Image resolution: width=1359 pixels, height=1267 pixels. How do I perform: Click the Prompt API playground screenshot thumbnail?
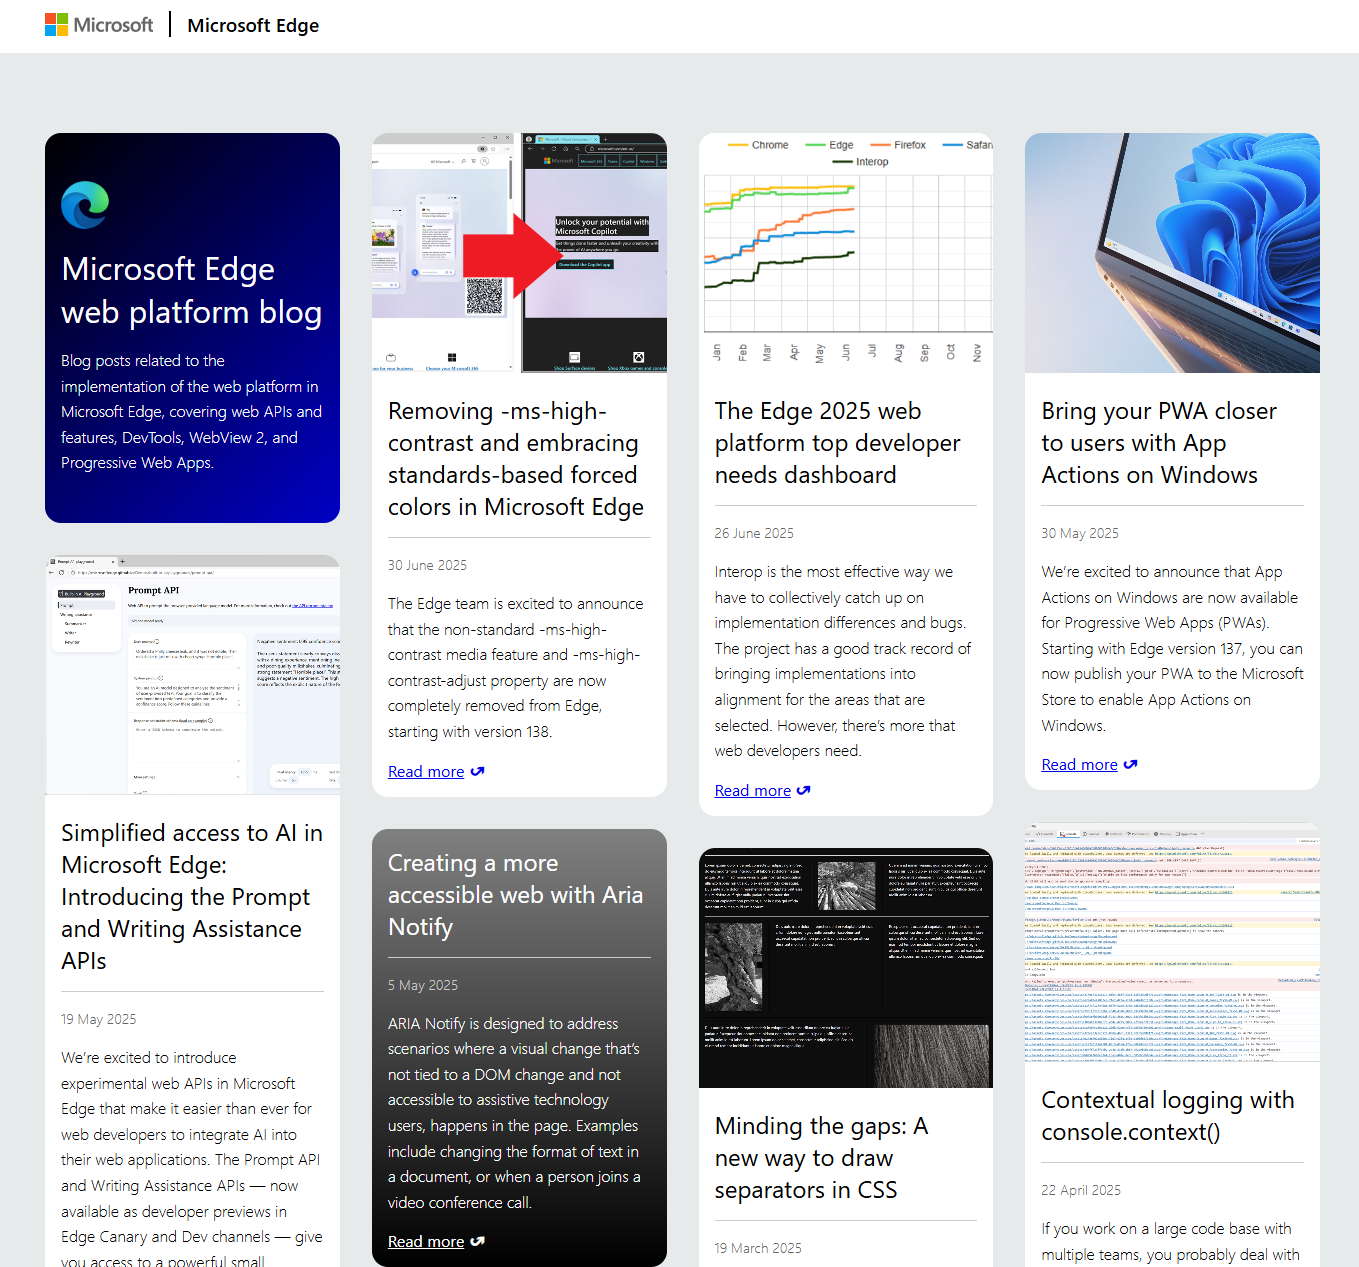tap(192, 673)
